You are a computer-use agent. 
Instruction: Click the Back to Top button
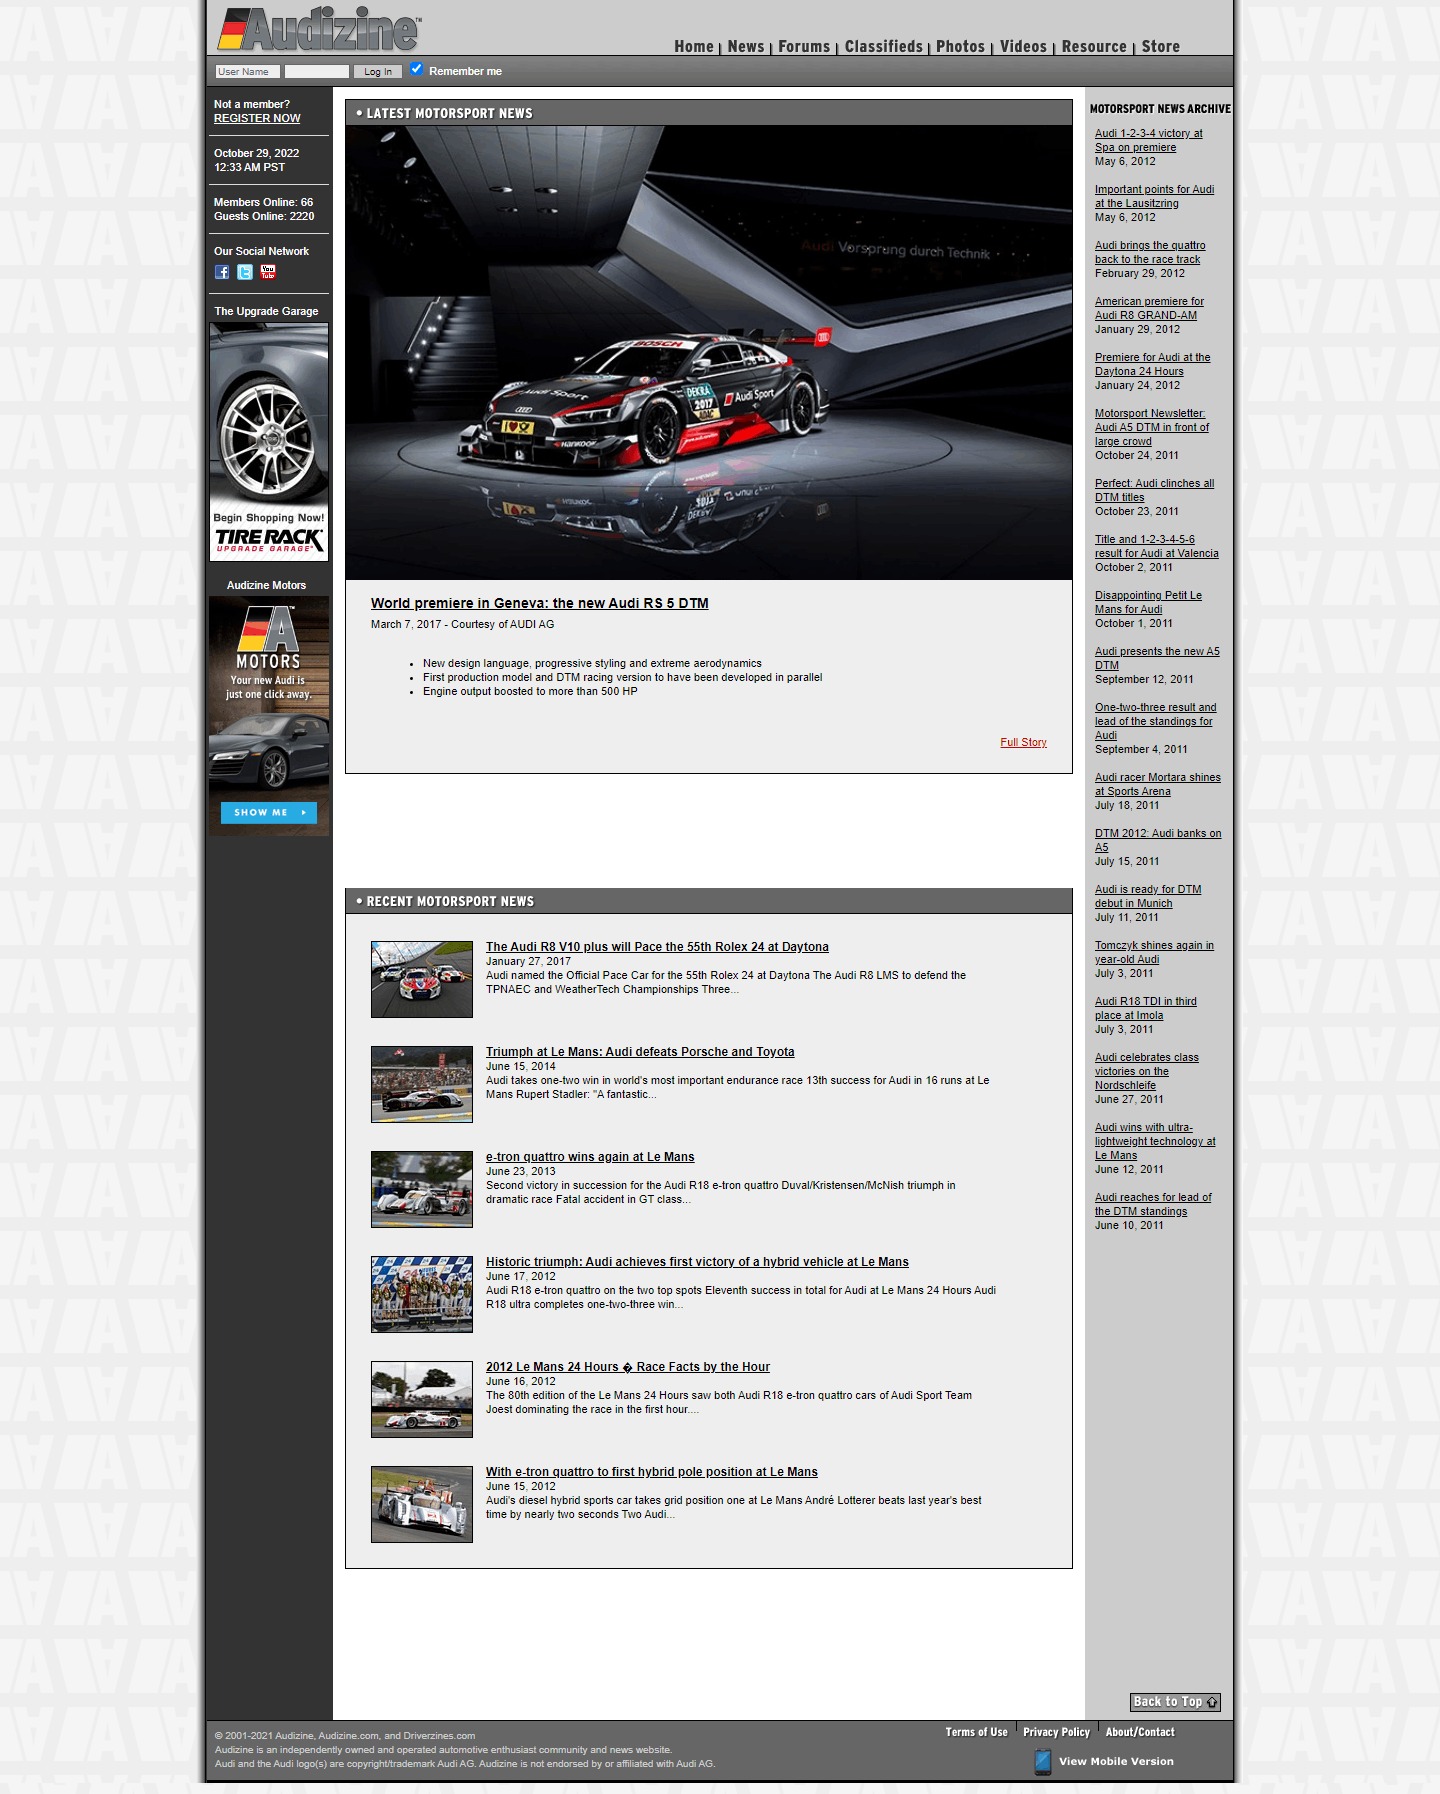pos(1175,1702)
